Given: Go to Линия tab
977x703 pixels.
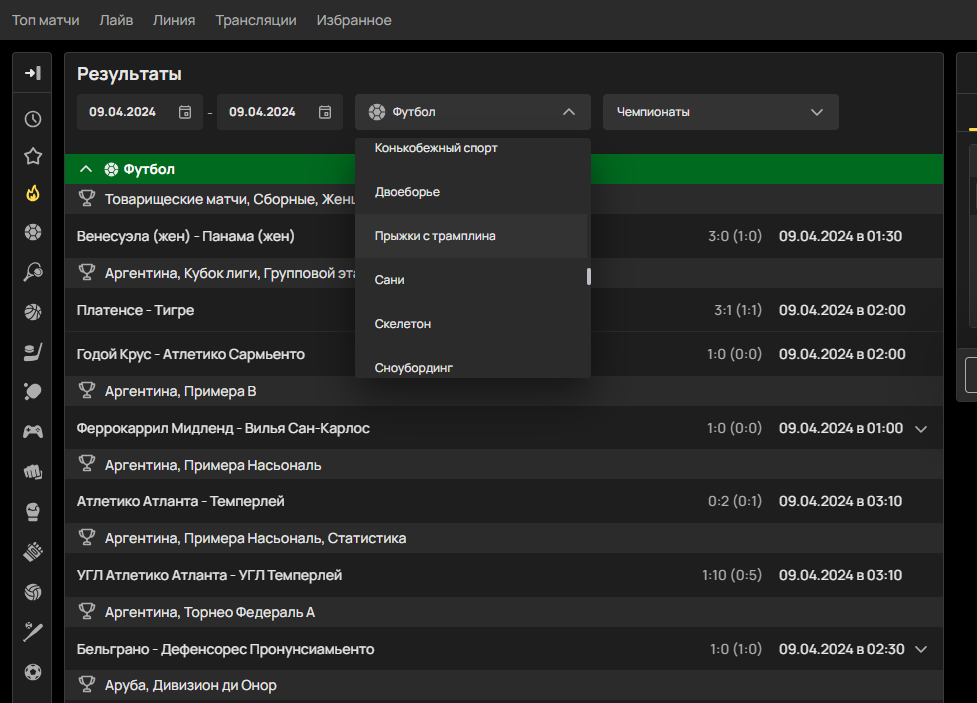Looking at the screenshot, I should [x=174, y=20].
